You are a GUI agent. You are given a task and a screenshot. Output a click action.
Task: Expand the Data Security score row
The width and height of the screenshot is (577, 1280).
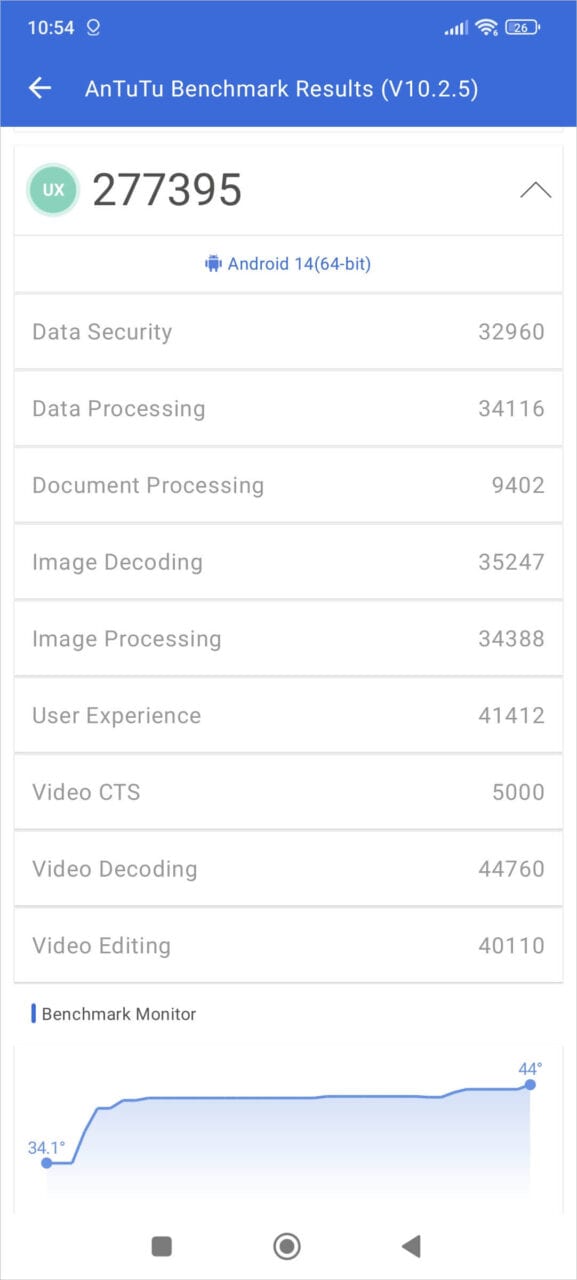tap(288, 331)
